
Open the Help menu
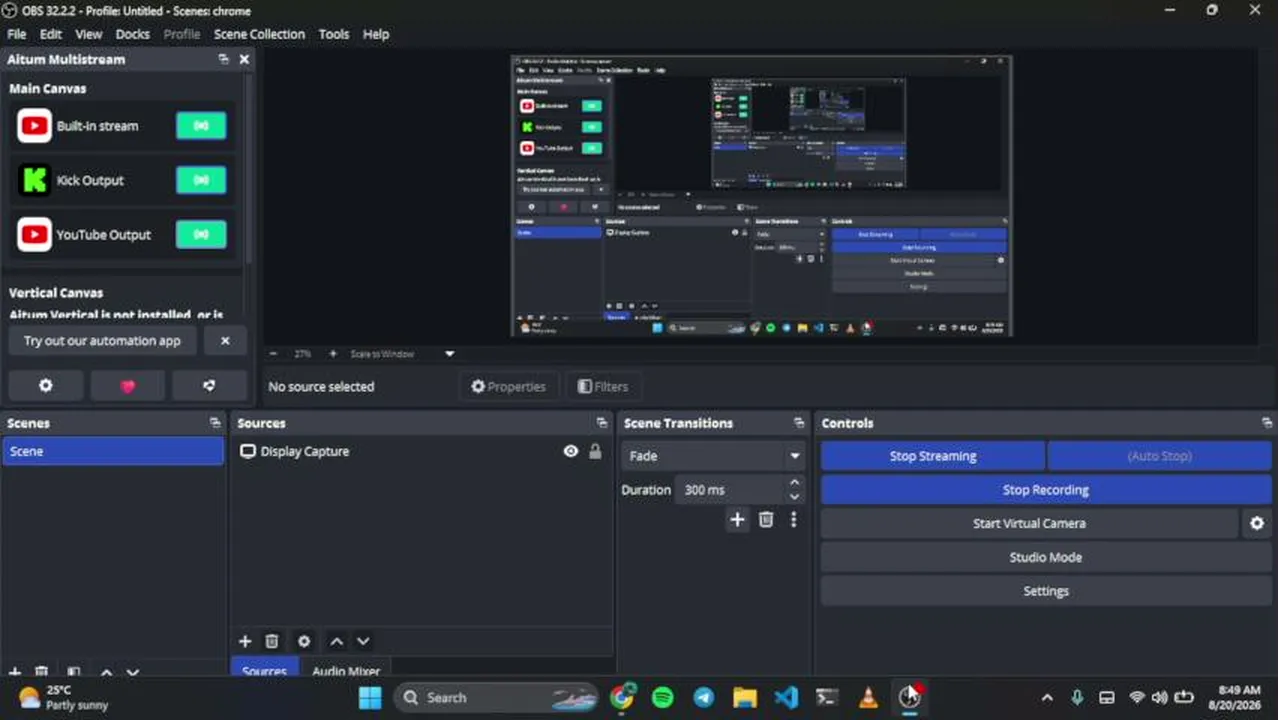coord(376,34)
